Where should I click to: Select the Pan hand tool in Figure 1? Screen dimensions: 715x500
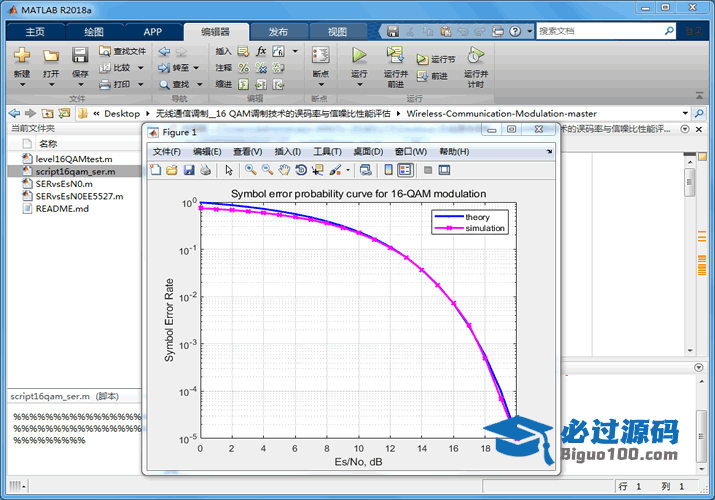pos(284,170)
